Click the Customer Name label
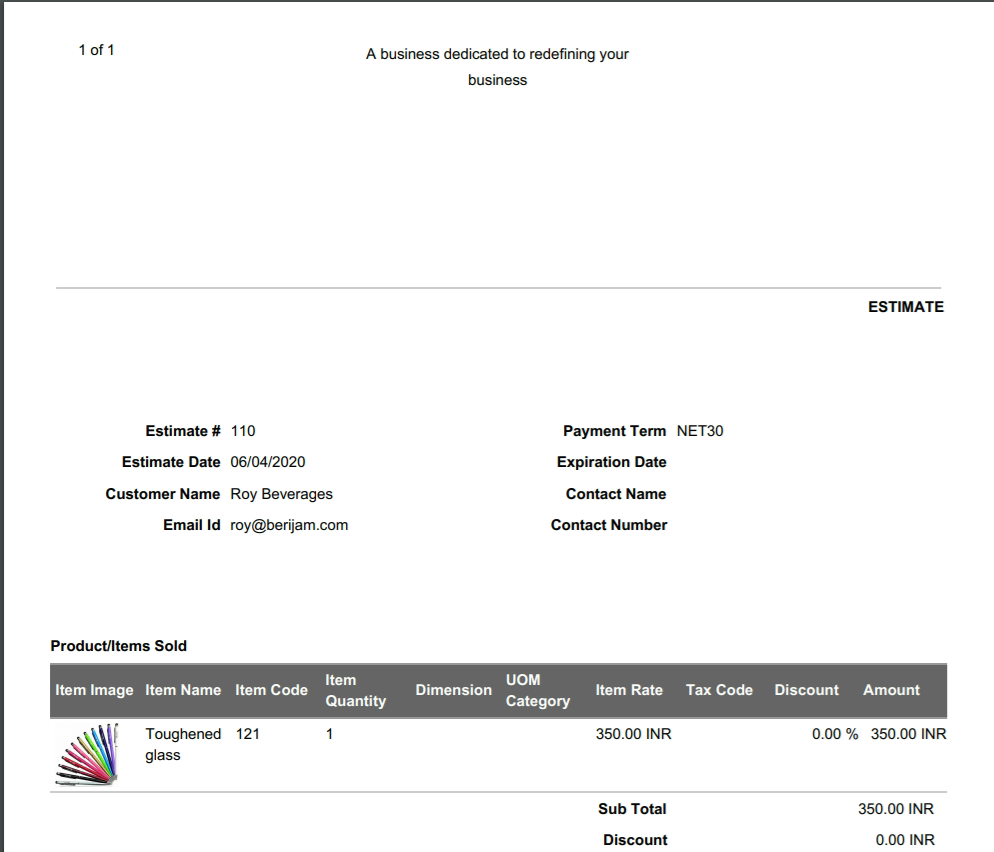This screenshot has width=994, height=852. click(163, 494)
